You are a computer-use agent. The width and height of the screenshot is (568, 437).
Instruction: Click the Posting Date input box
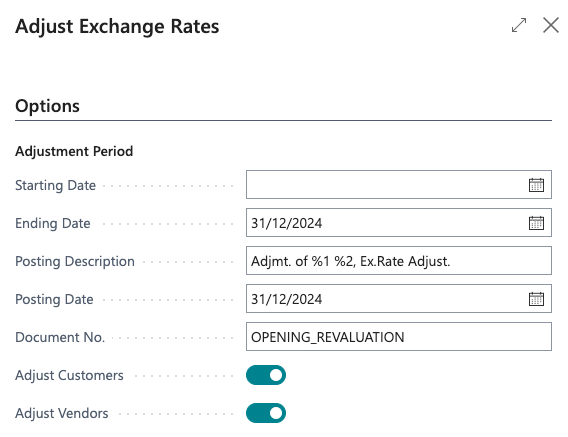click(x=386, y=299)
